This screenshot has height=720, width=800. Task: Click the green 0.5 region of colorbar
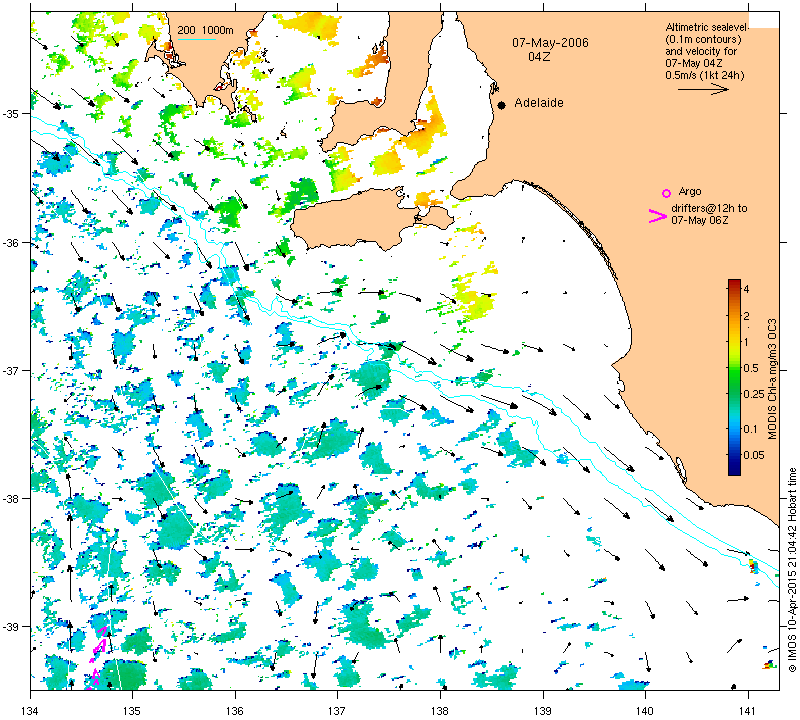(734, 368)
